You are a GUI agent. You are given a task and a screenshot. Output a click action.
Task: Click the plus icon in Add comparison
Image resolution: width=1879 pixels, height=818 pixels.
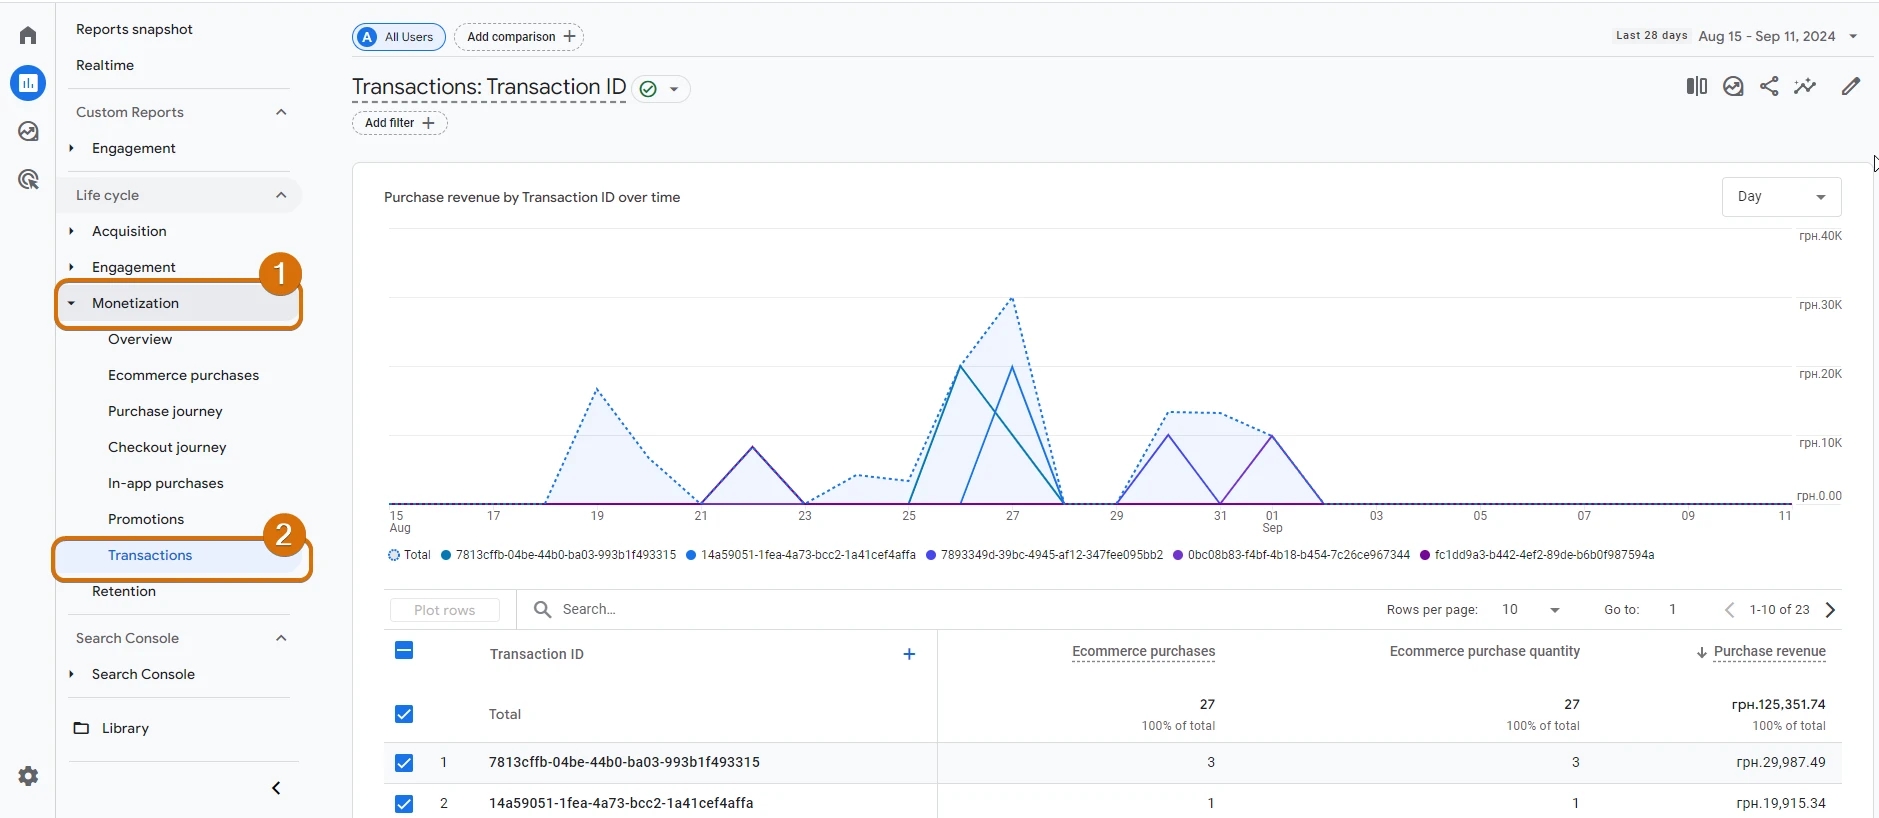tap(569, 36)
